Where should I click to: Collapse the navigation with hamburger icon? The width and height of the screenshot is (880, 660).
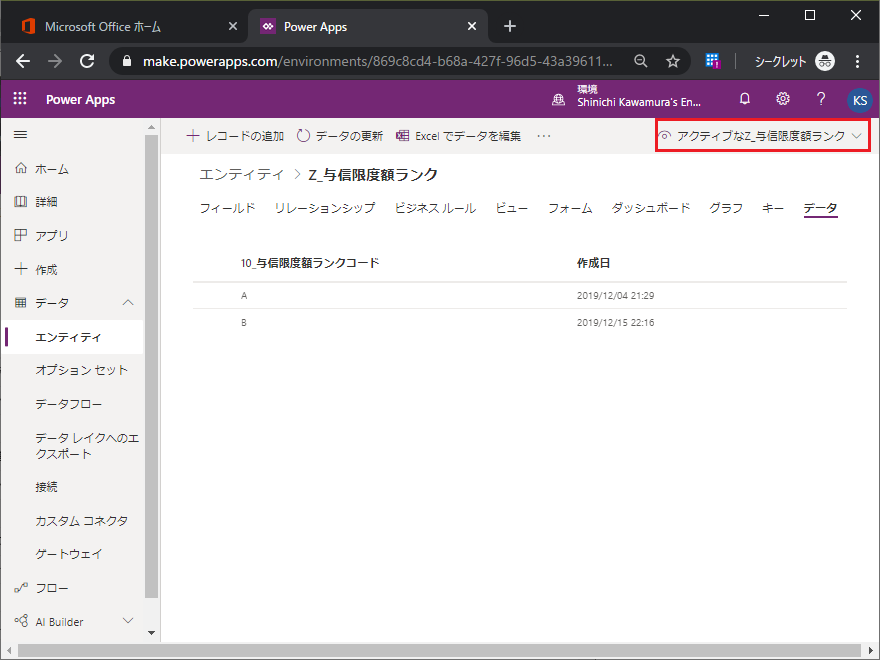coord(20,135)
